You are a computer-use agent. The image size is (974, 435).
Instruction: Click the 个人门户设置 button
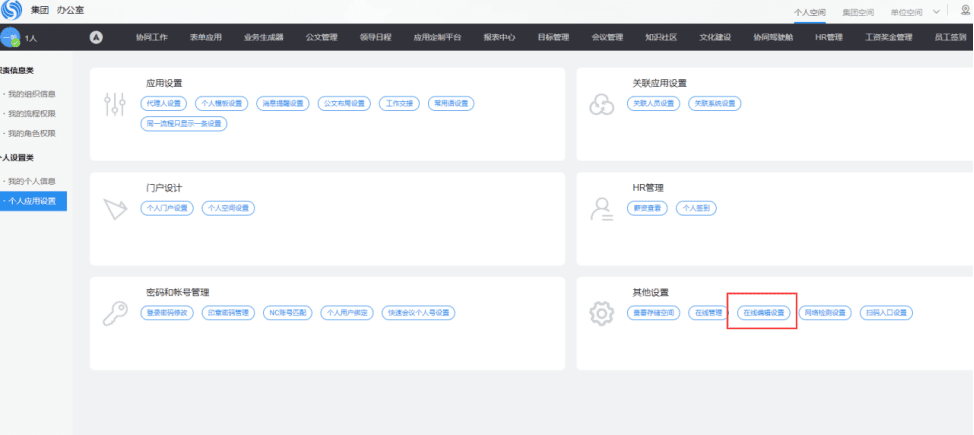coord(167,208)
